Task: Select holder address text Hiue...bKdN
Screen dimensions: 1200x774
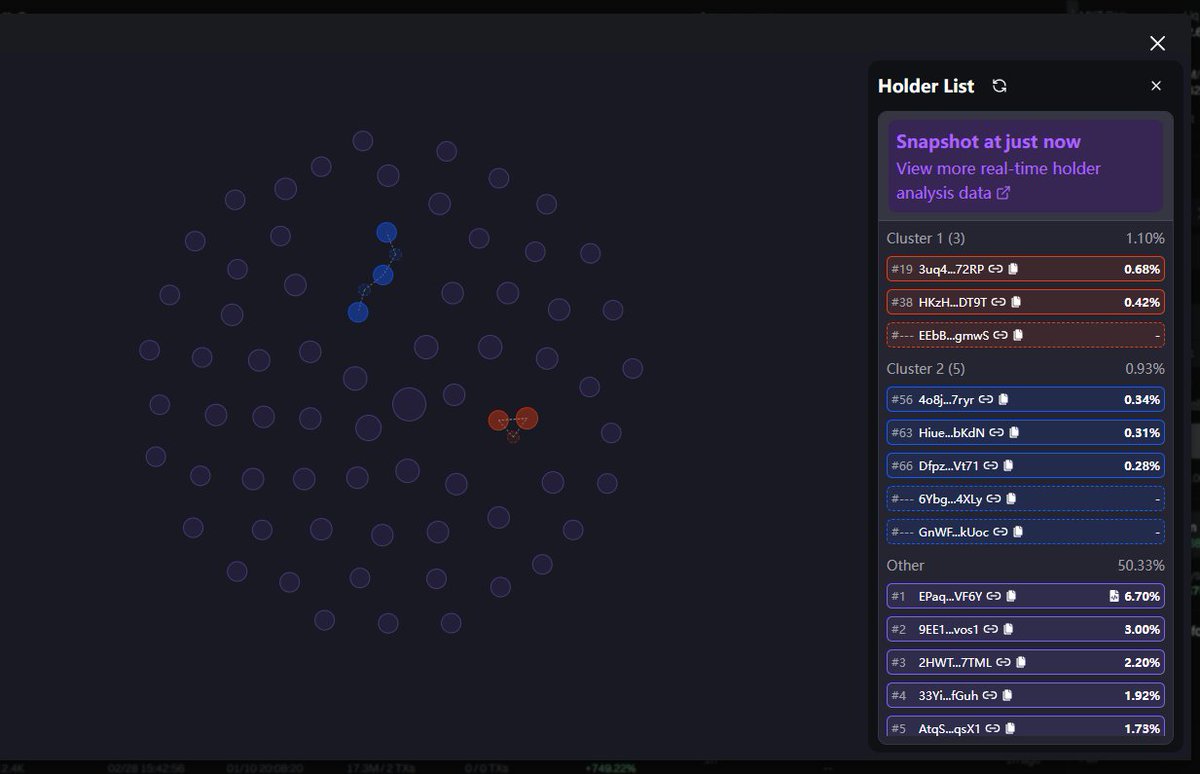Action: 952,433
